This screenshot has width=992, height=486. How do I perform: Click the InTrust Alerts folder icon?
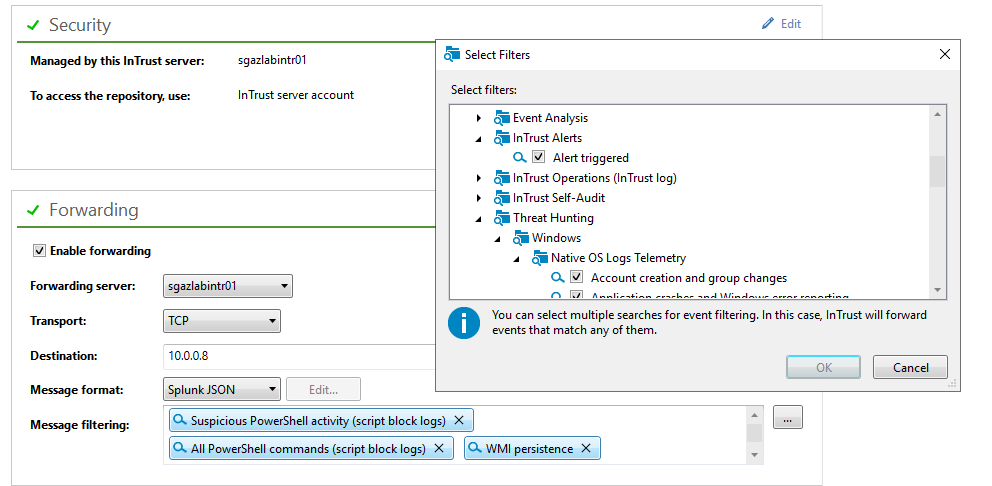coord(502,138)
